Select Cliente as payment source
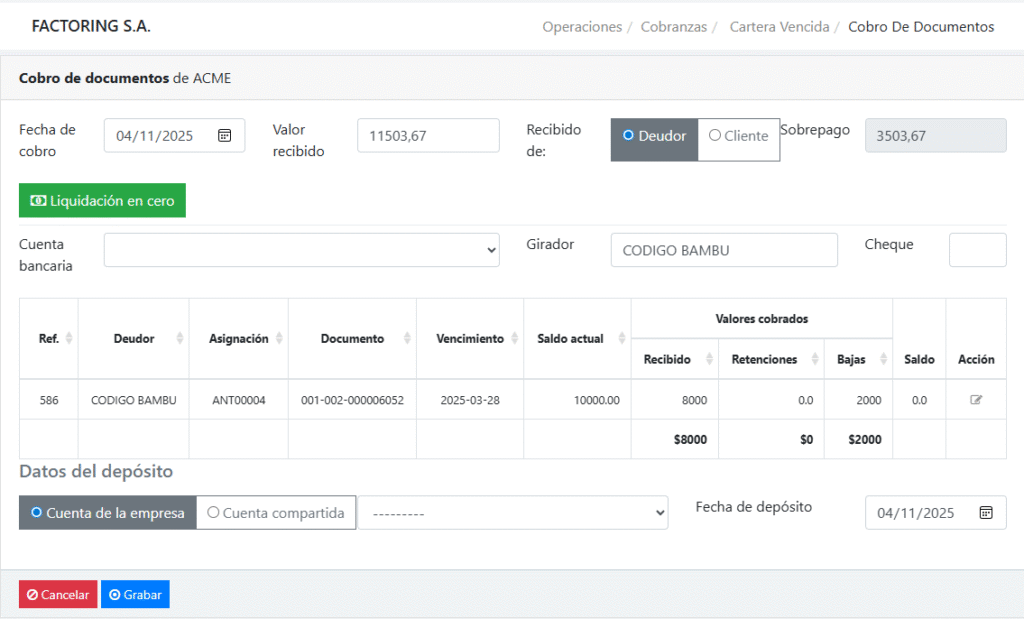Image resolution: width=1024 pixels, height=619 pixels. (738, 136)
